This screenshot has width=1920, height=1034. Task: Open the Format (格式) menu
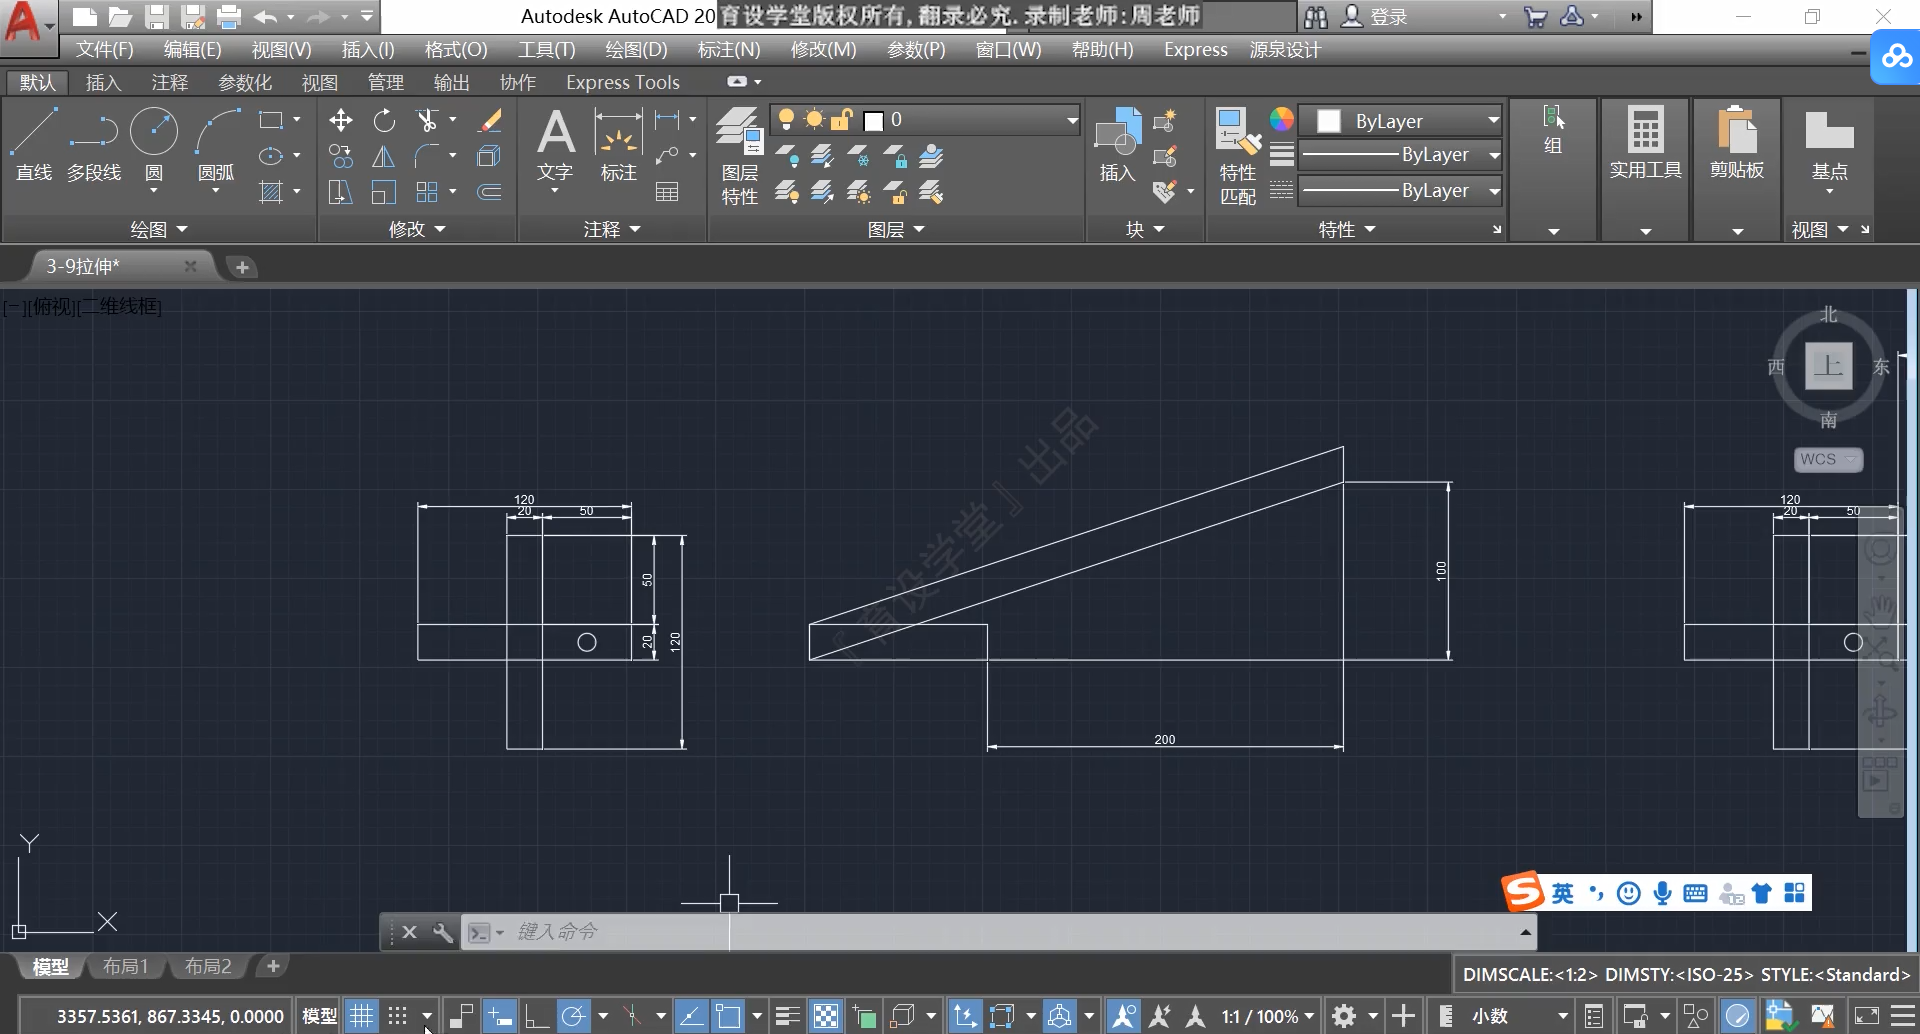455,49
